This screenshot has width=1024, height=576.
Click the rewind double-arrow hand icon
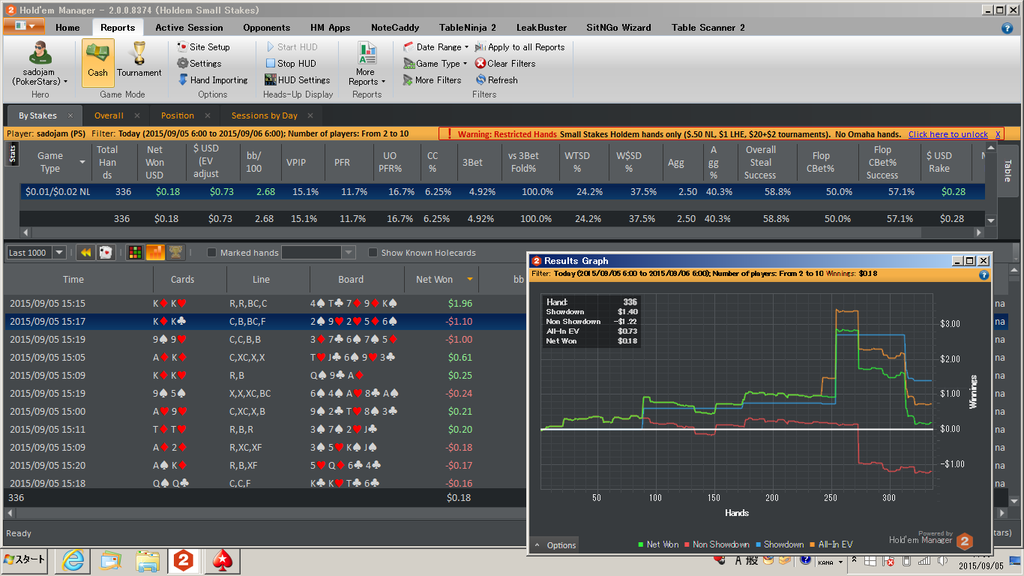[x=86, y=252]
